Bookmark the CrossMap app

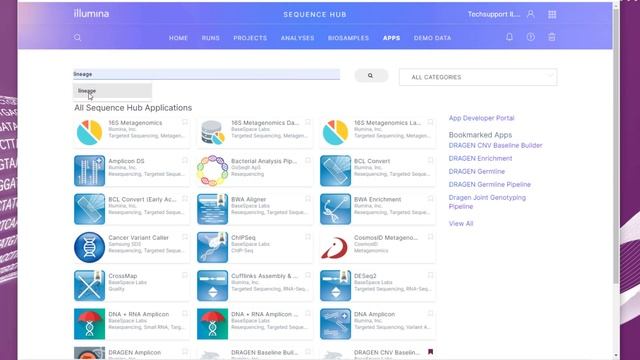(185, 276)
